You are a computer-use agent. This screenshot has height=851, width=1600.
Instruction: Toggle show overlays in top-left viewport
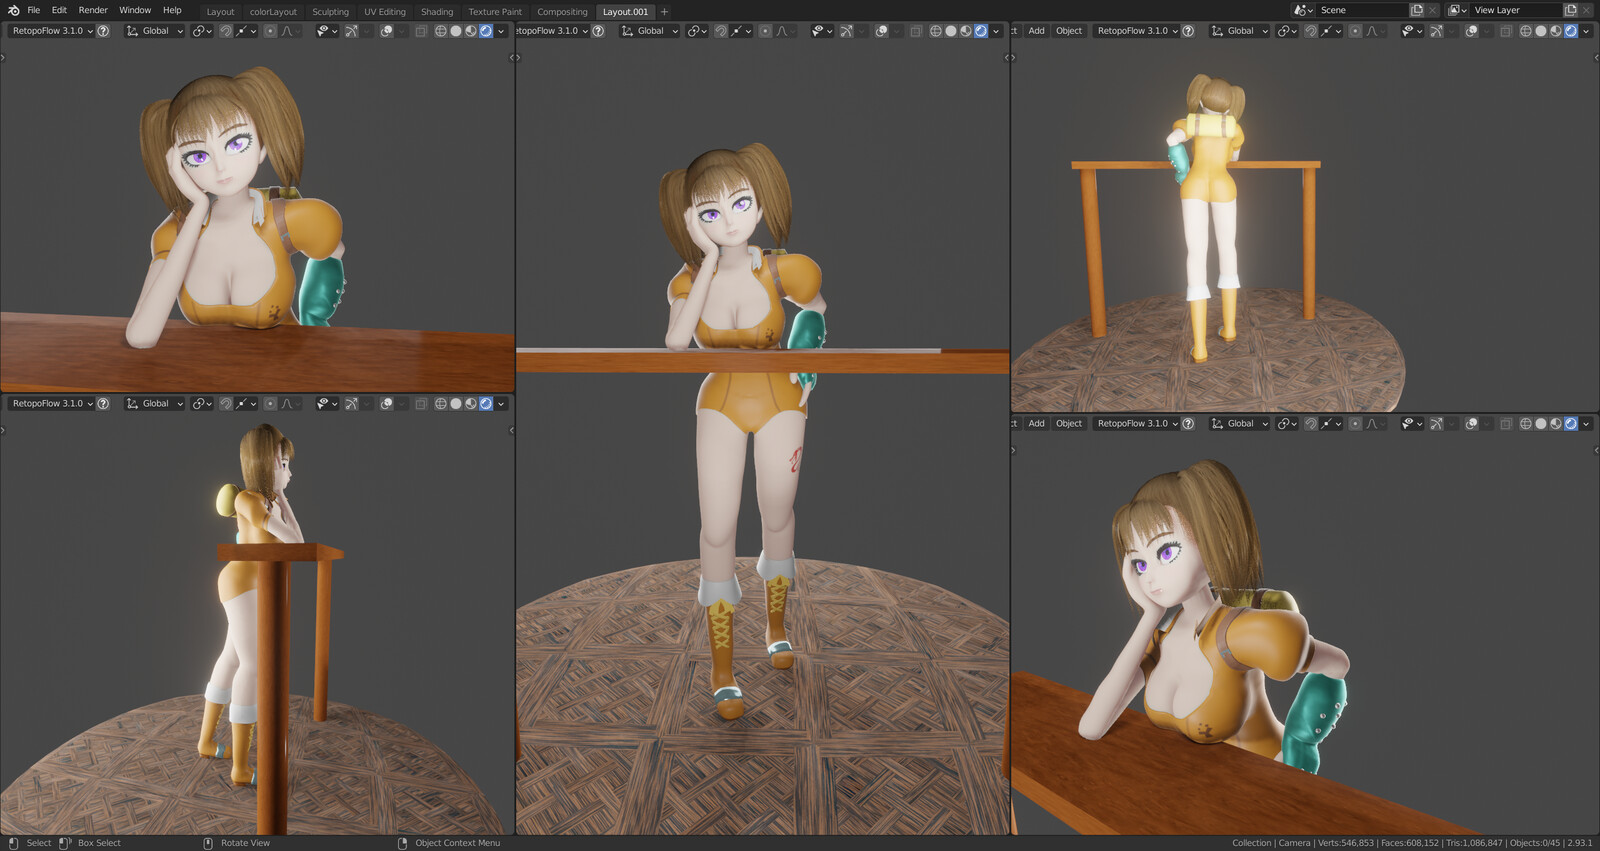[387, 31]
